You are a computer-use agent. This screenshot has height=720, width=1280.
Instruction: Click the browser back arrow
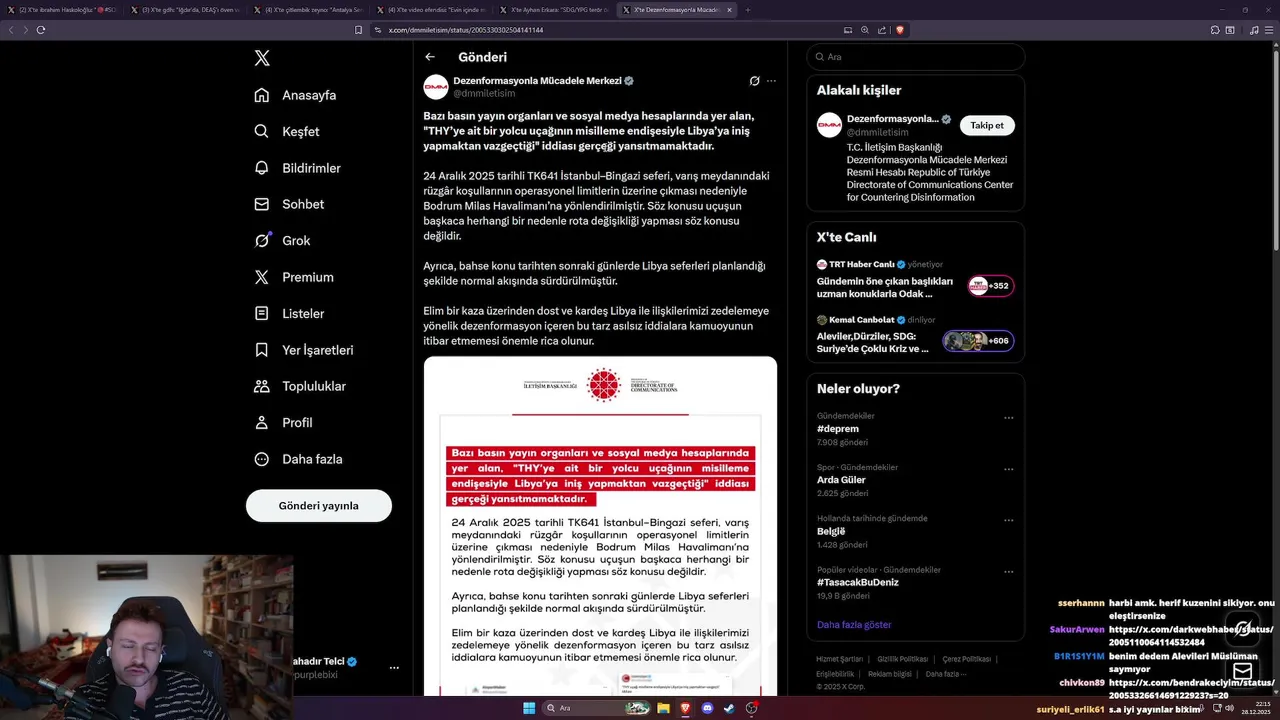click(x=11, y=30)
